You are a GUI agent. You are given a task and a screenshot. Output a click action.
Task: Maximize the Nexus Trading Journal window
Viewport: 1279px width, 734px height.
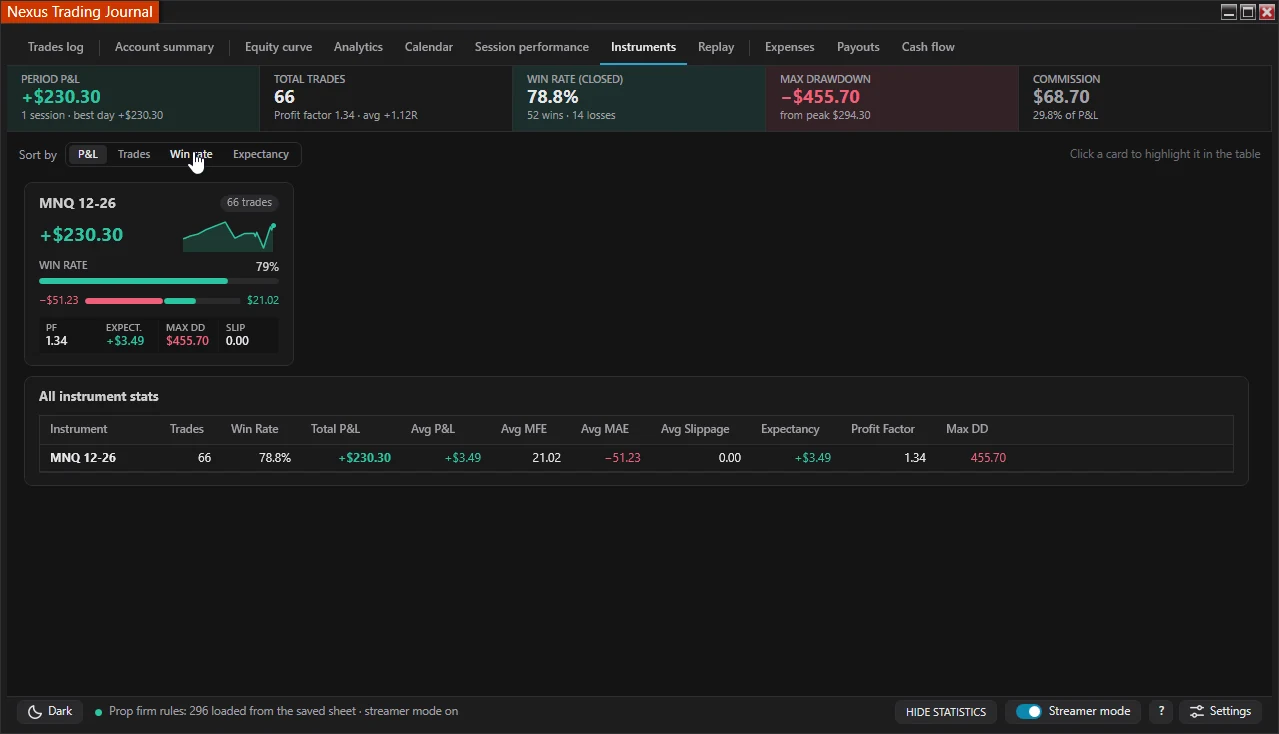(x=1248, y=12)
